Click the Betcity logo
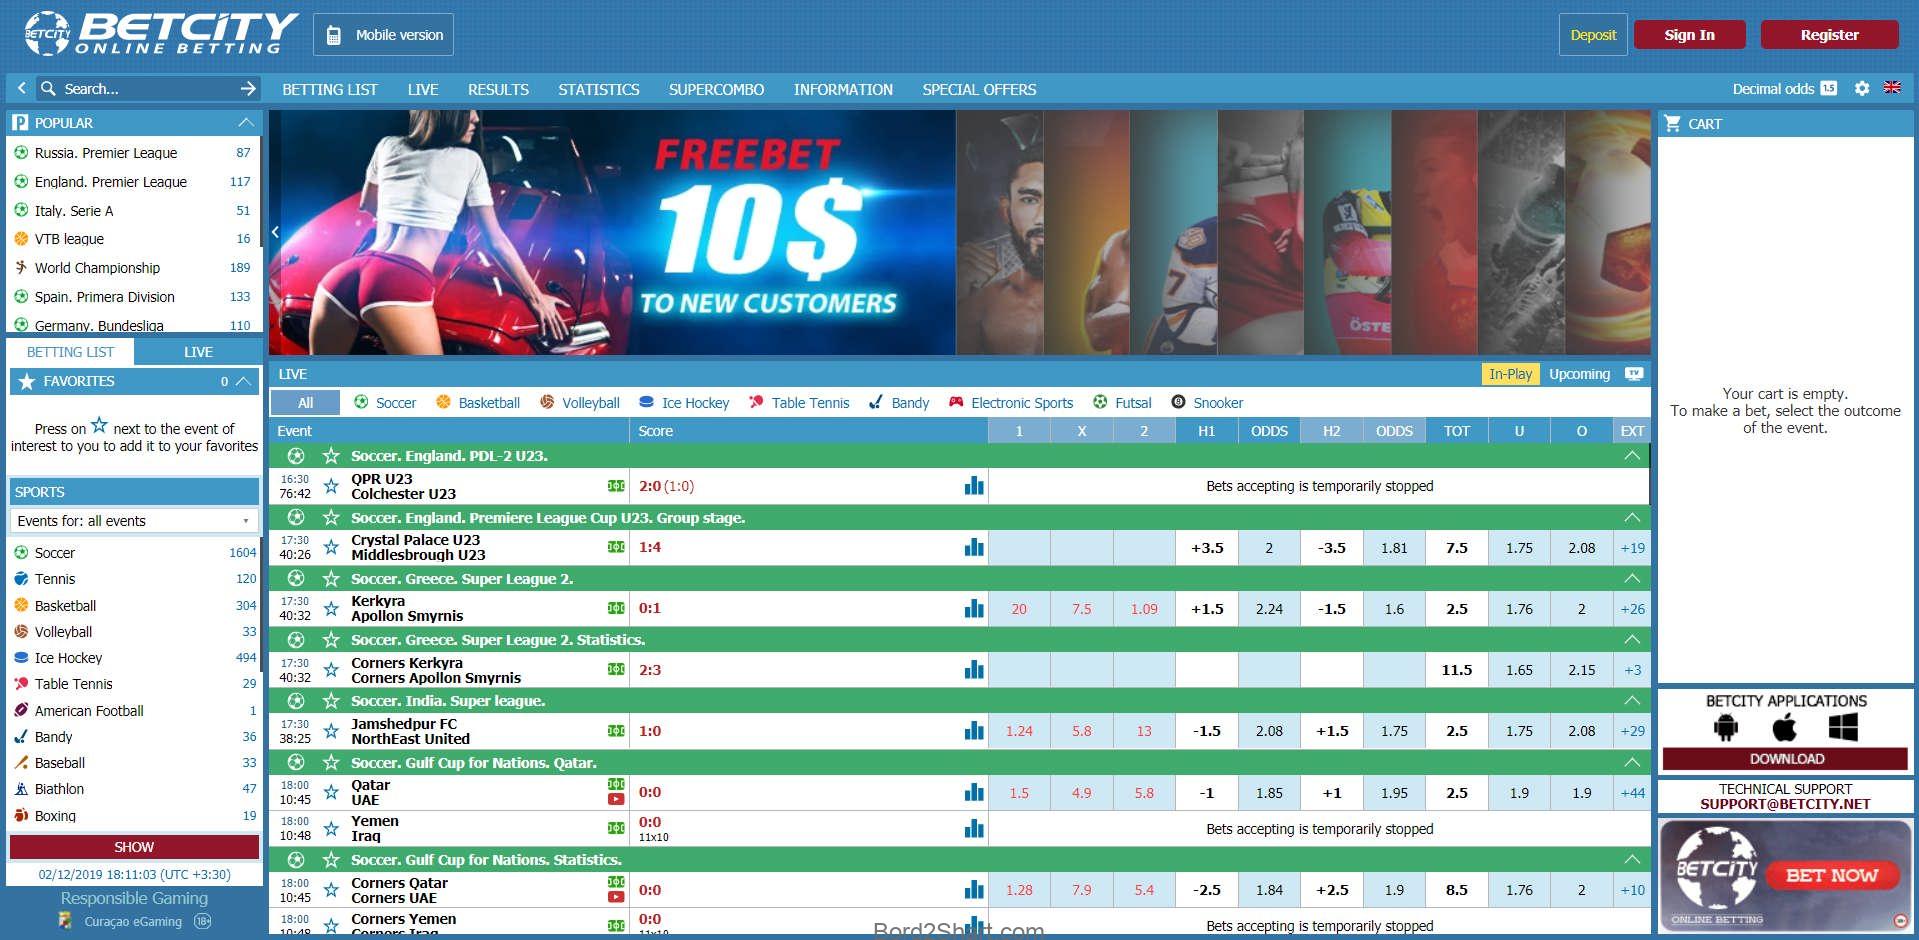 tap(162, 34)
